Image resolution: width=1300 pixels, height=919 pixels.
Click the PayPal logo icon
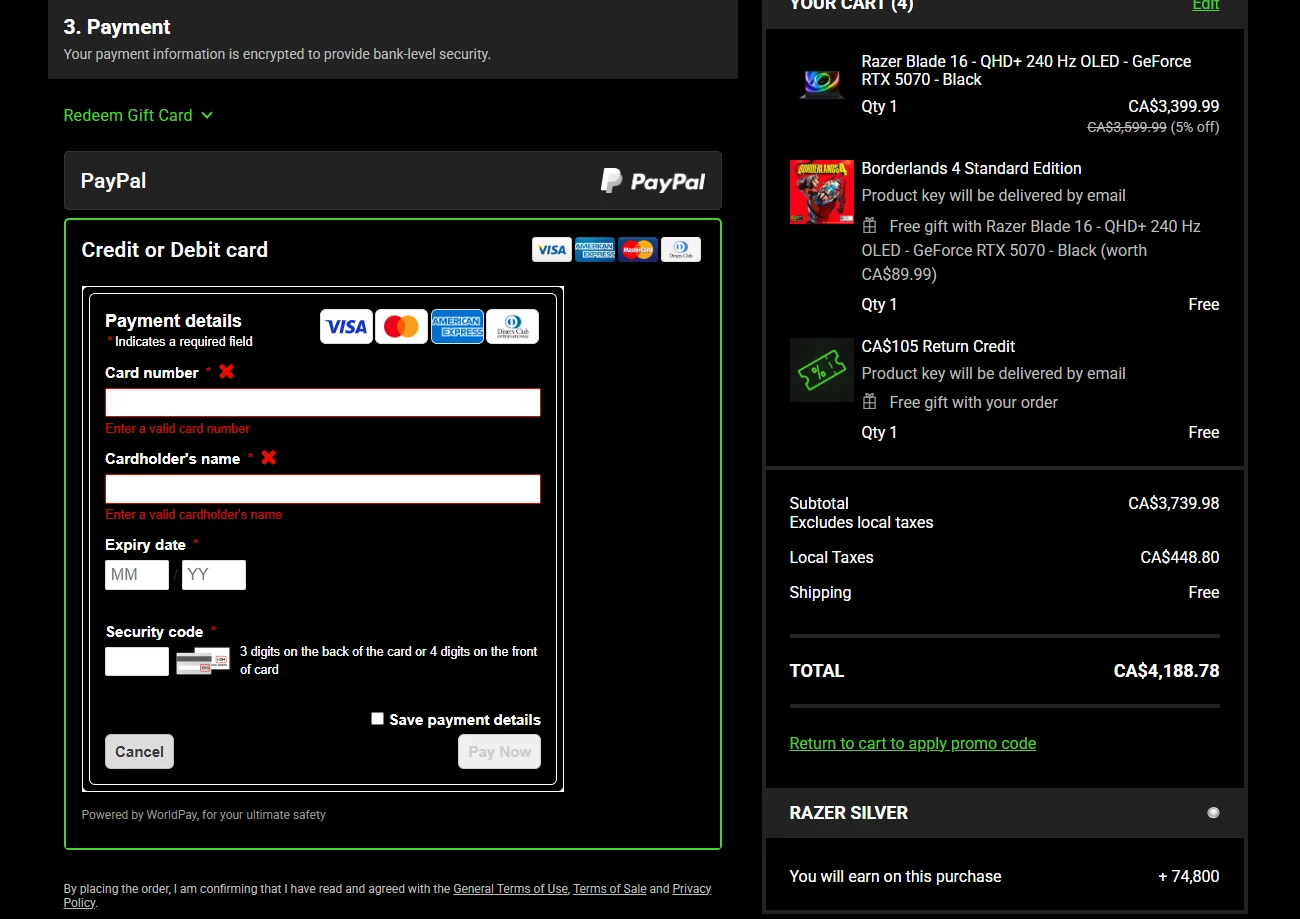tap(652, 181)
